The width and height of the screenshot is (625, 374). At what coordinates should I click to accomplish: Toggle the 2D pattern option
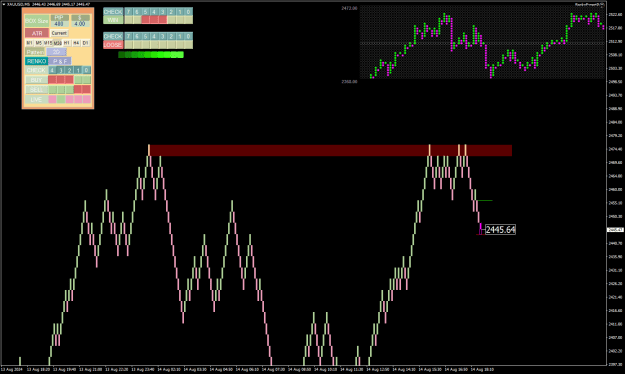56,52
